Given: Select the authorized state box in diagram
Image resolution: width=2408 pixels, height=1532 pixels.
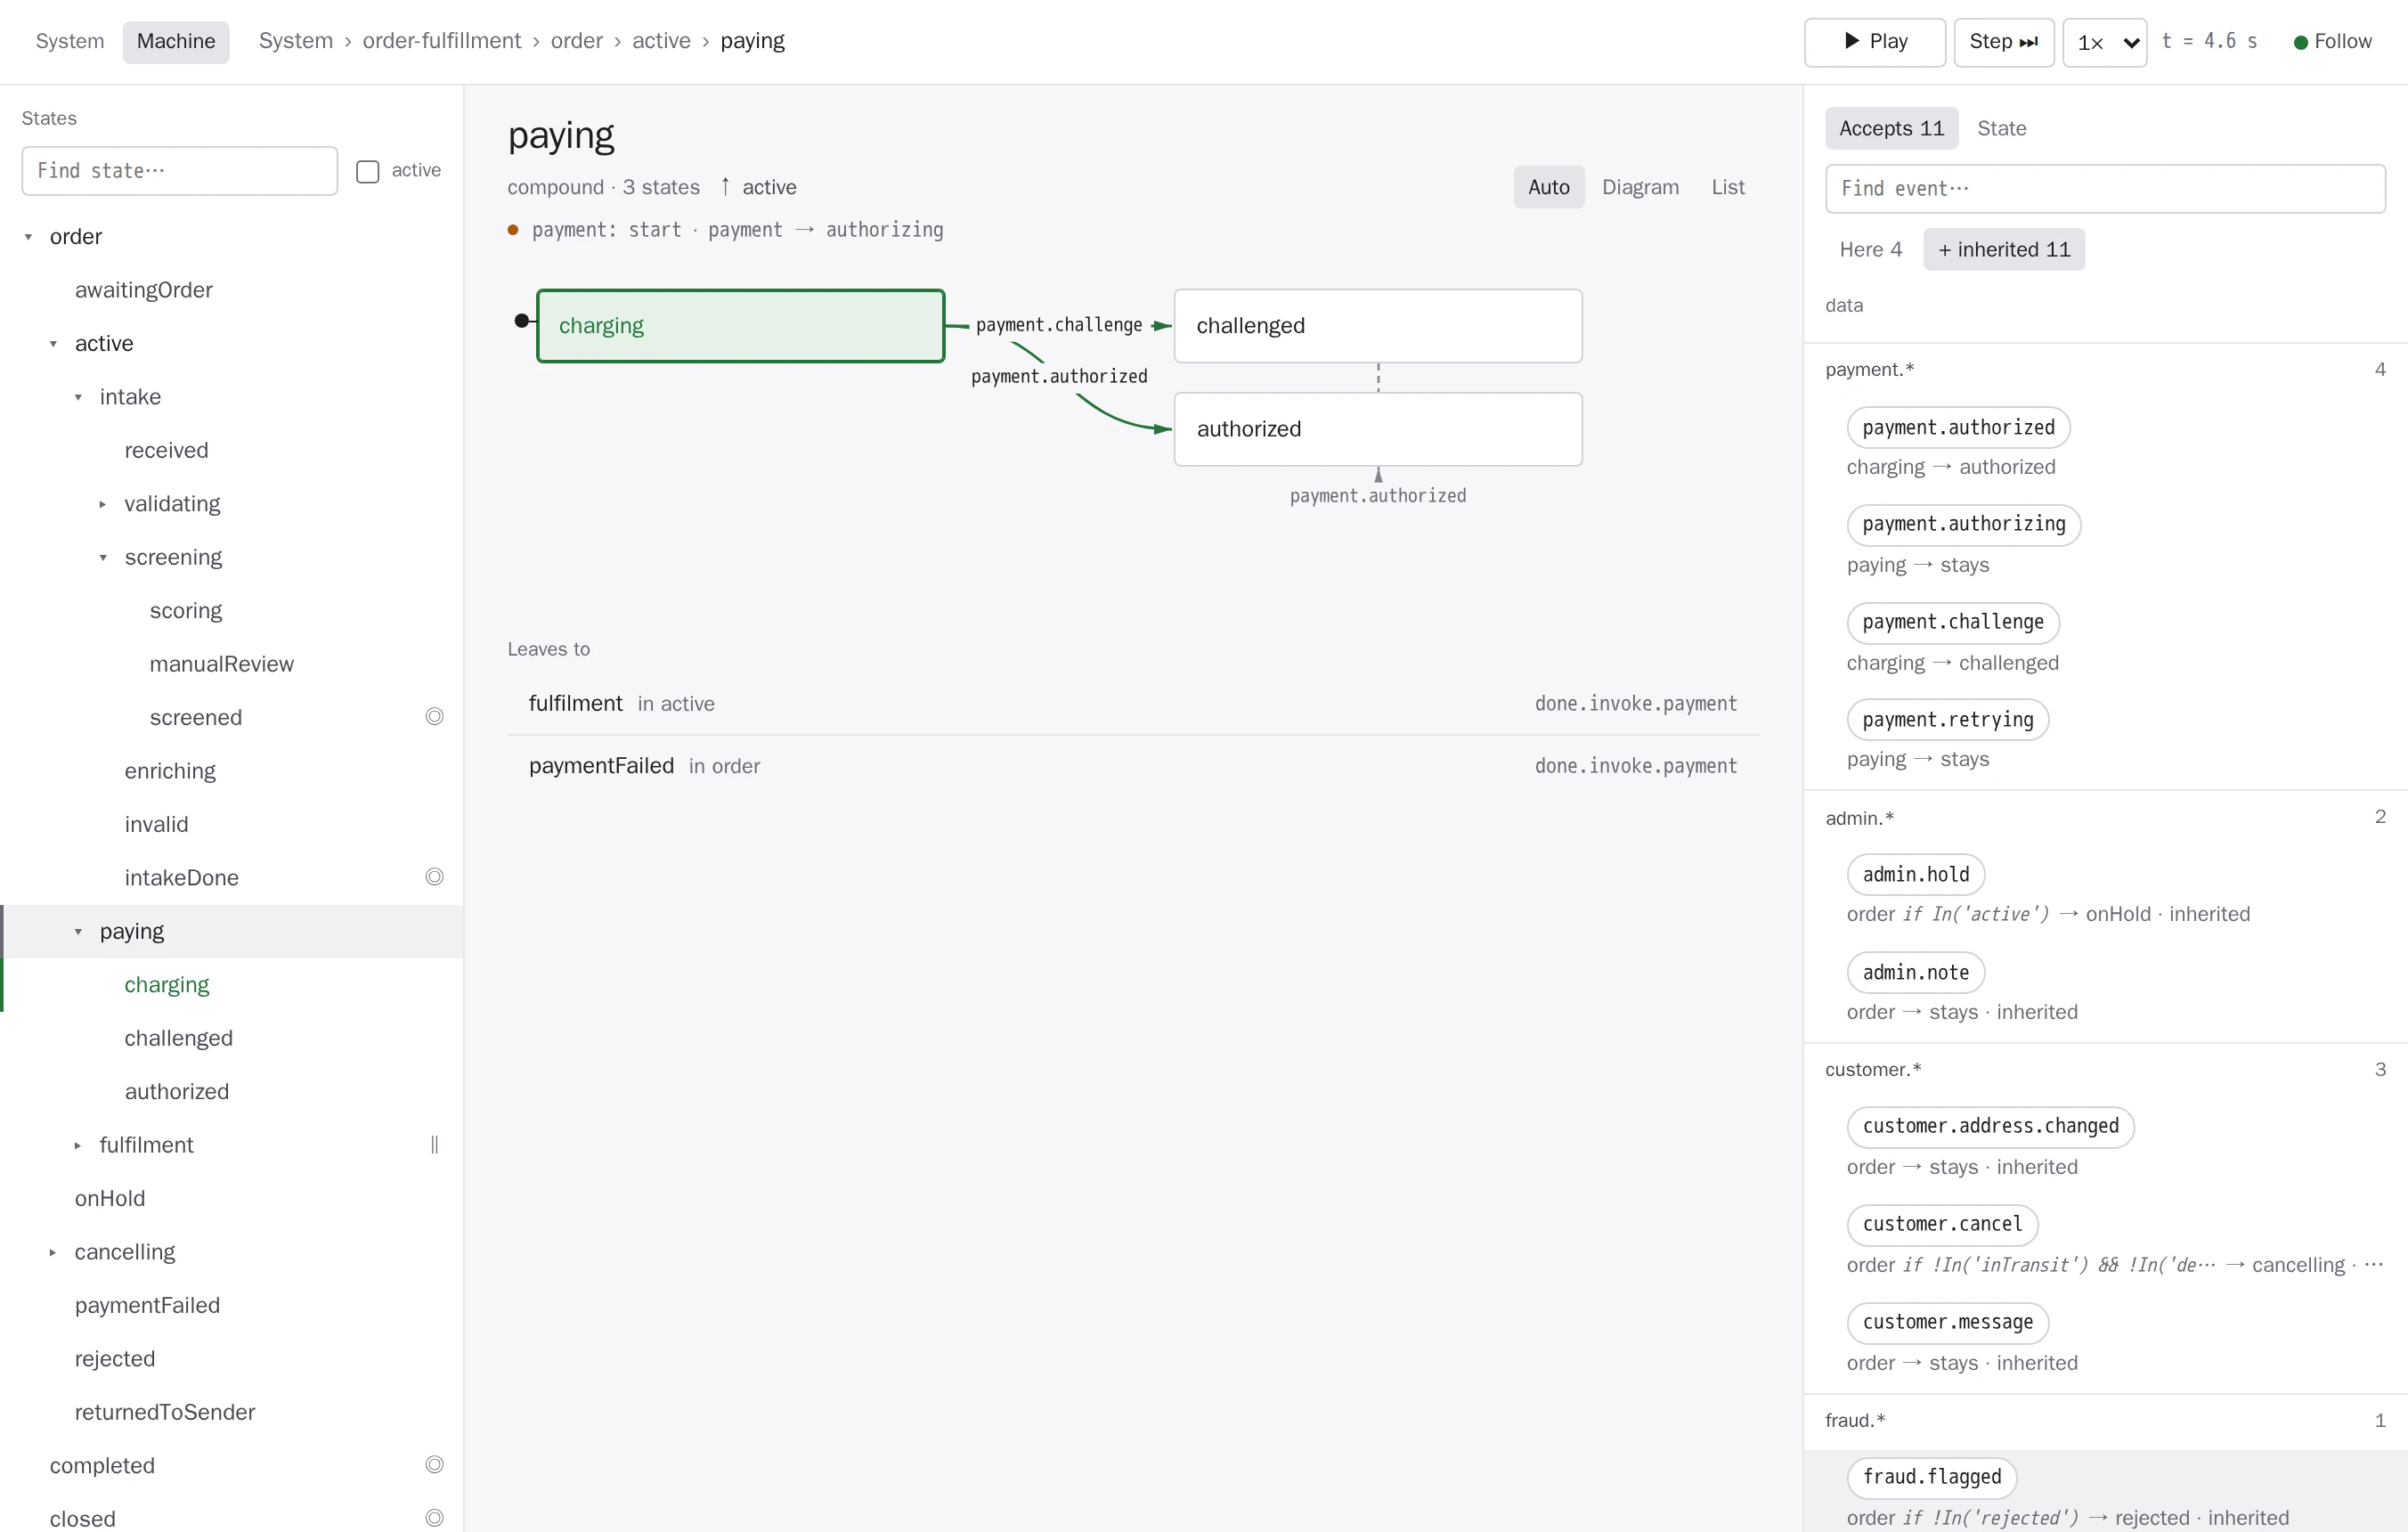Looking at the screenshot, I should pos(1378,429).
